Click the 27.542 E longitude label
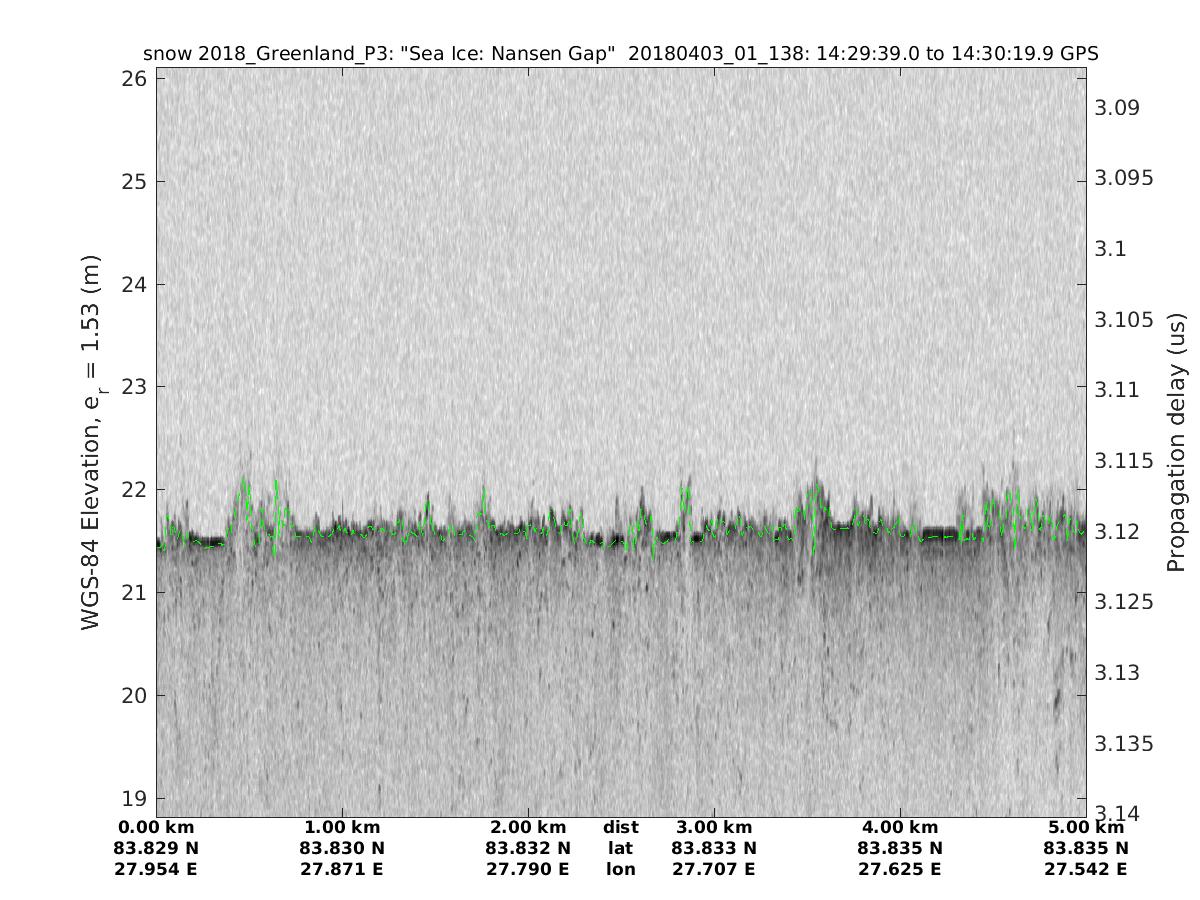This screenshot has width=1200, height=900. click(1086, 869)
